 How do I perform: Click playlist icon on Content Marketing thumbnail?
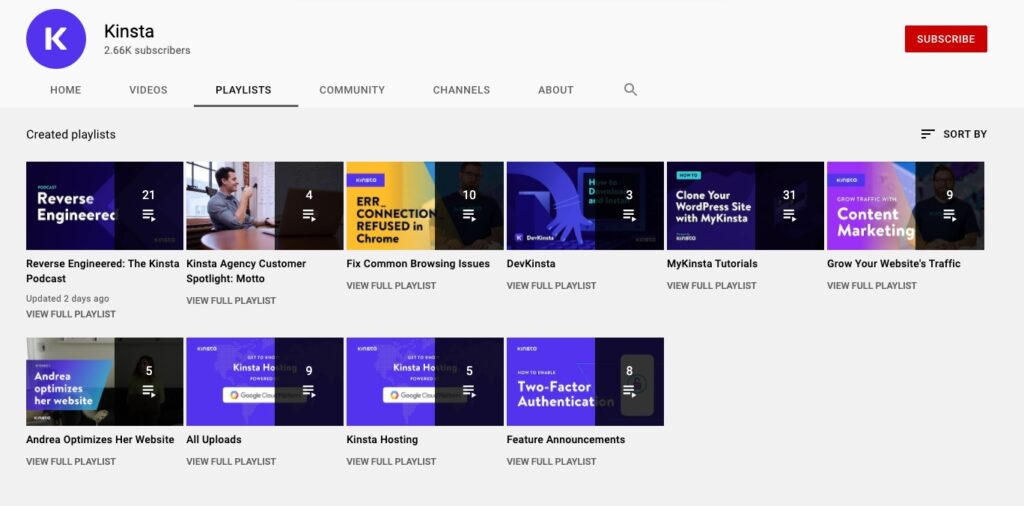click(x=949, y=215)
